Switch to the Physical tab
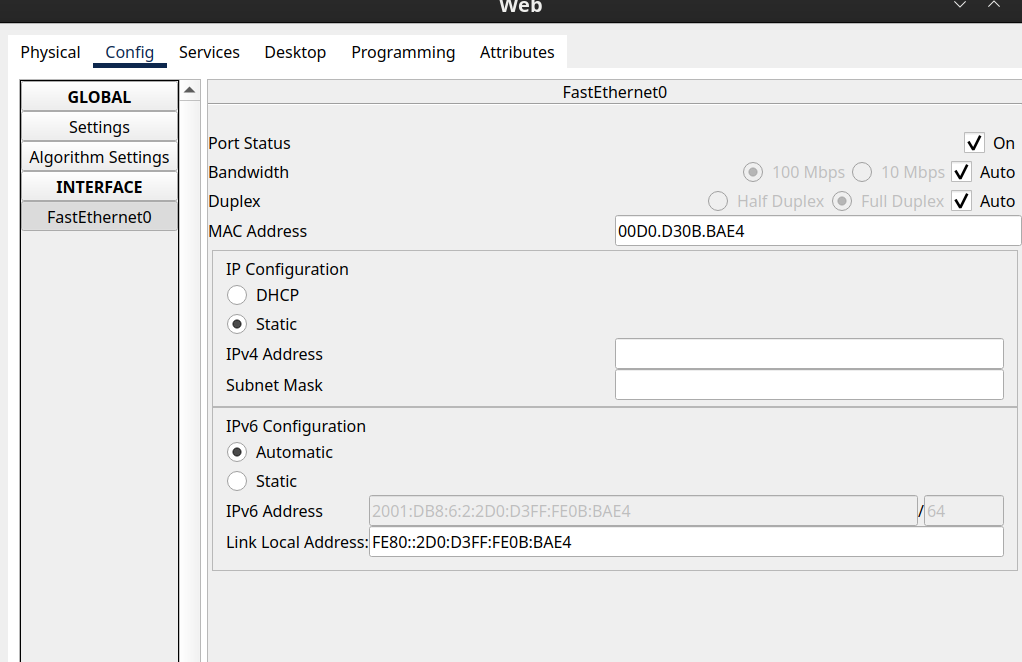Image resolution: width=1022 pixels, height=662 pixels. click(50, 52)
